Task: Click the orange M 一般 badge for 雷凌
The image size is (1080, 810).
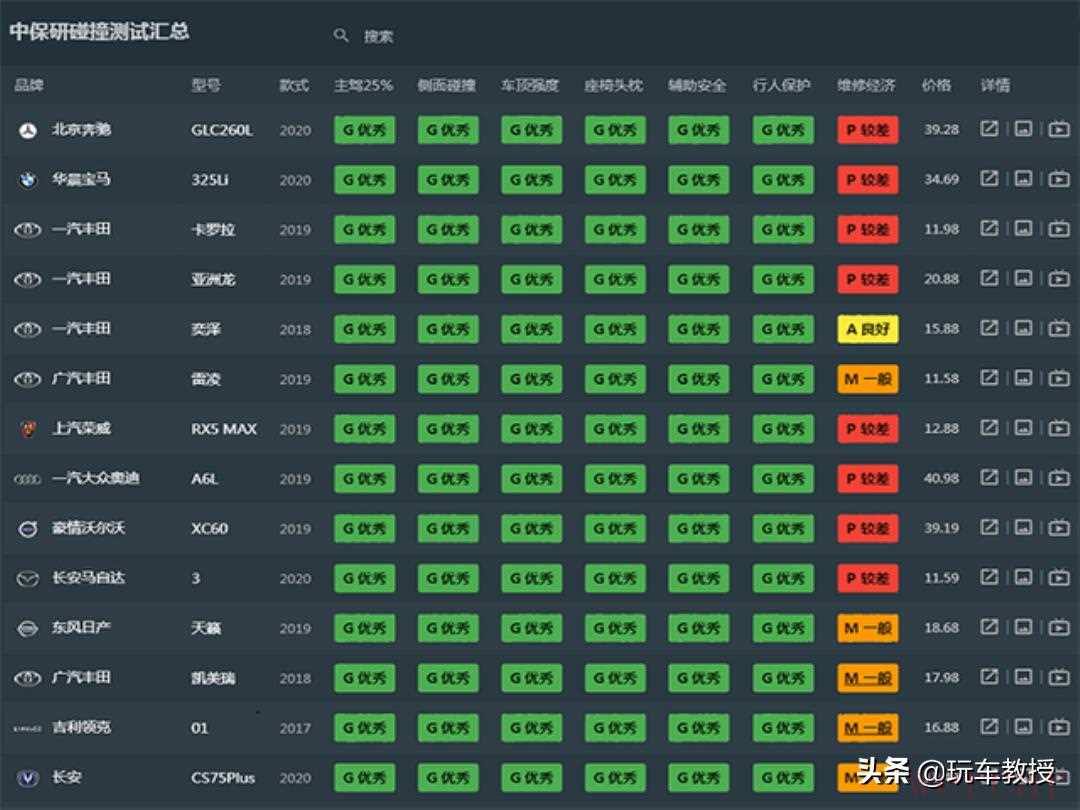Action: coord(867,379)
